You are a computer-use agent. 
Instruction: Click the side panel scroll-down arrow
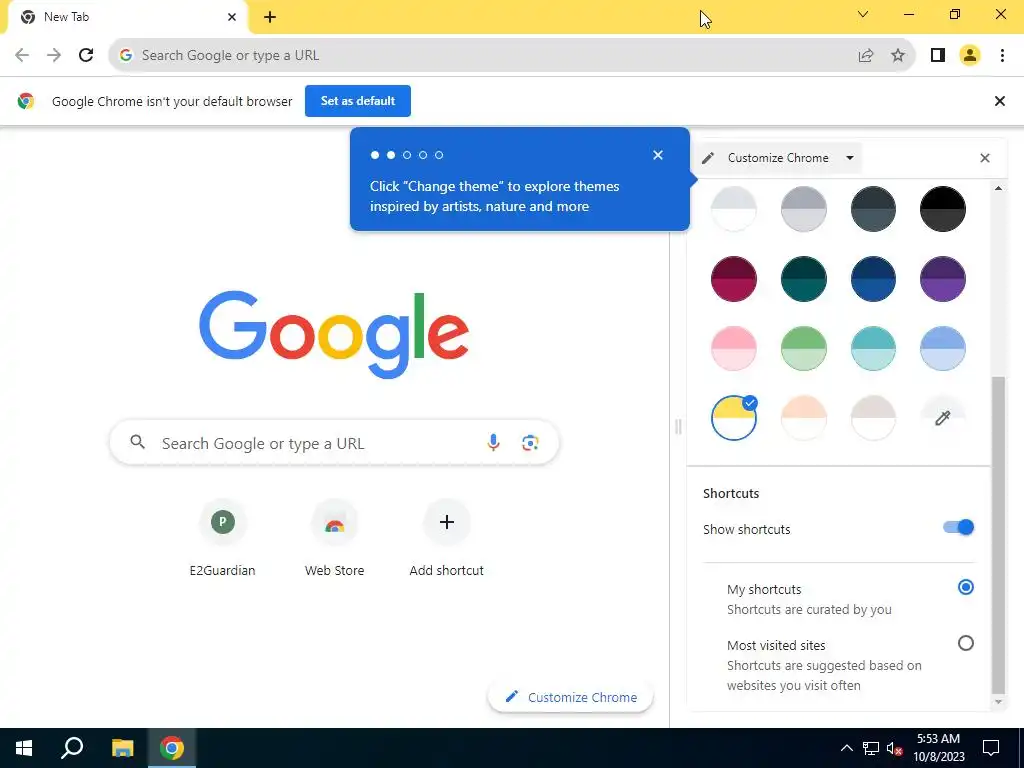tap(998, 703)
